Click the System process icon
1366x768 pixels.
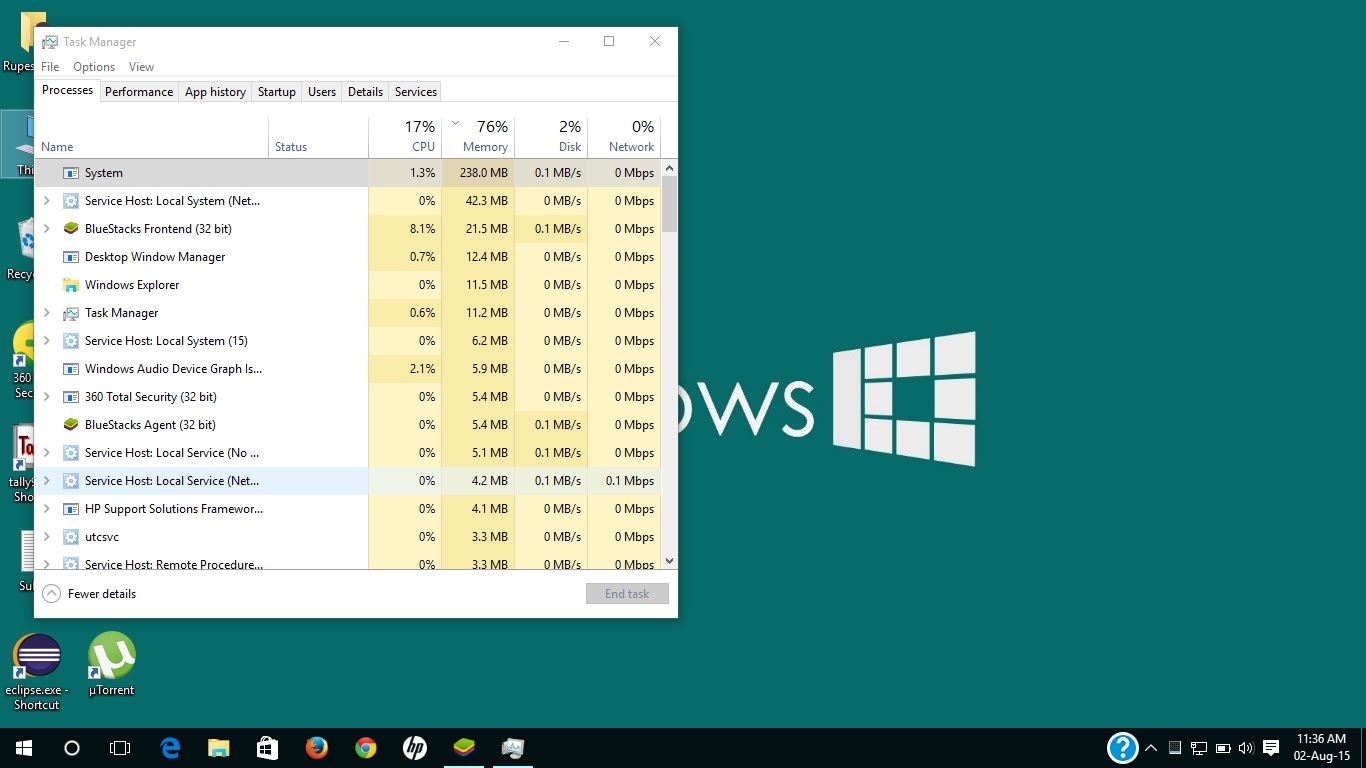(71, 173)
